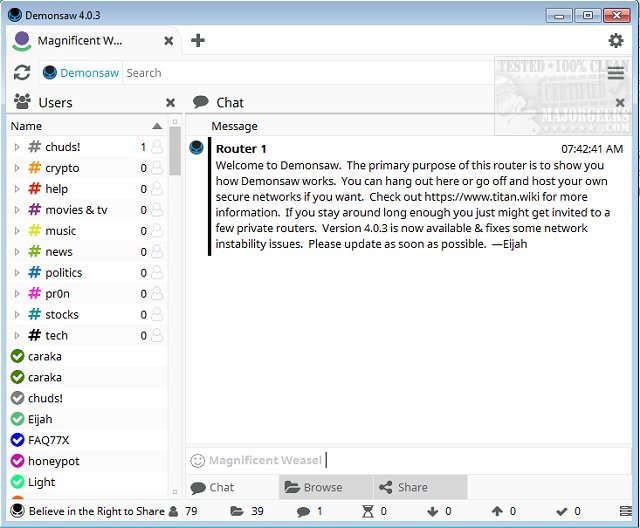Select the user honeypot
Viewport: 640px width, 528px height.
[x=87, y=461]
